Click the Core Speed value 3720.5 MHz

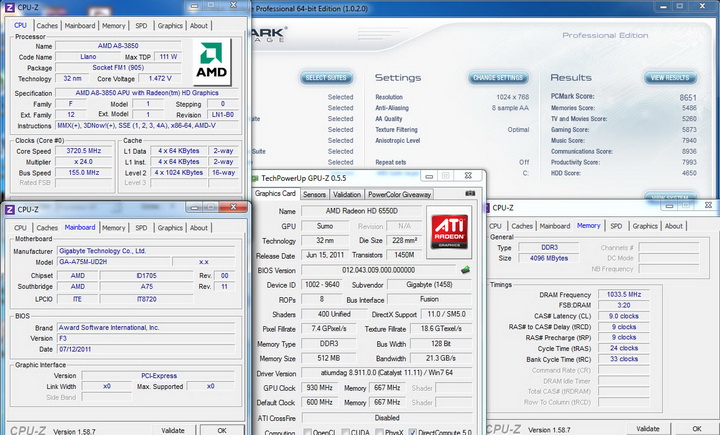click(x=84, y=151)
